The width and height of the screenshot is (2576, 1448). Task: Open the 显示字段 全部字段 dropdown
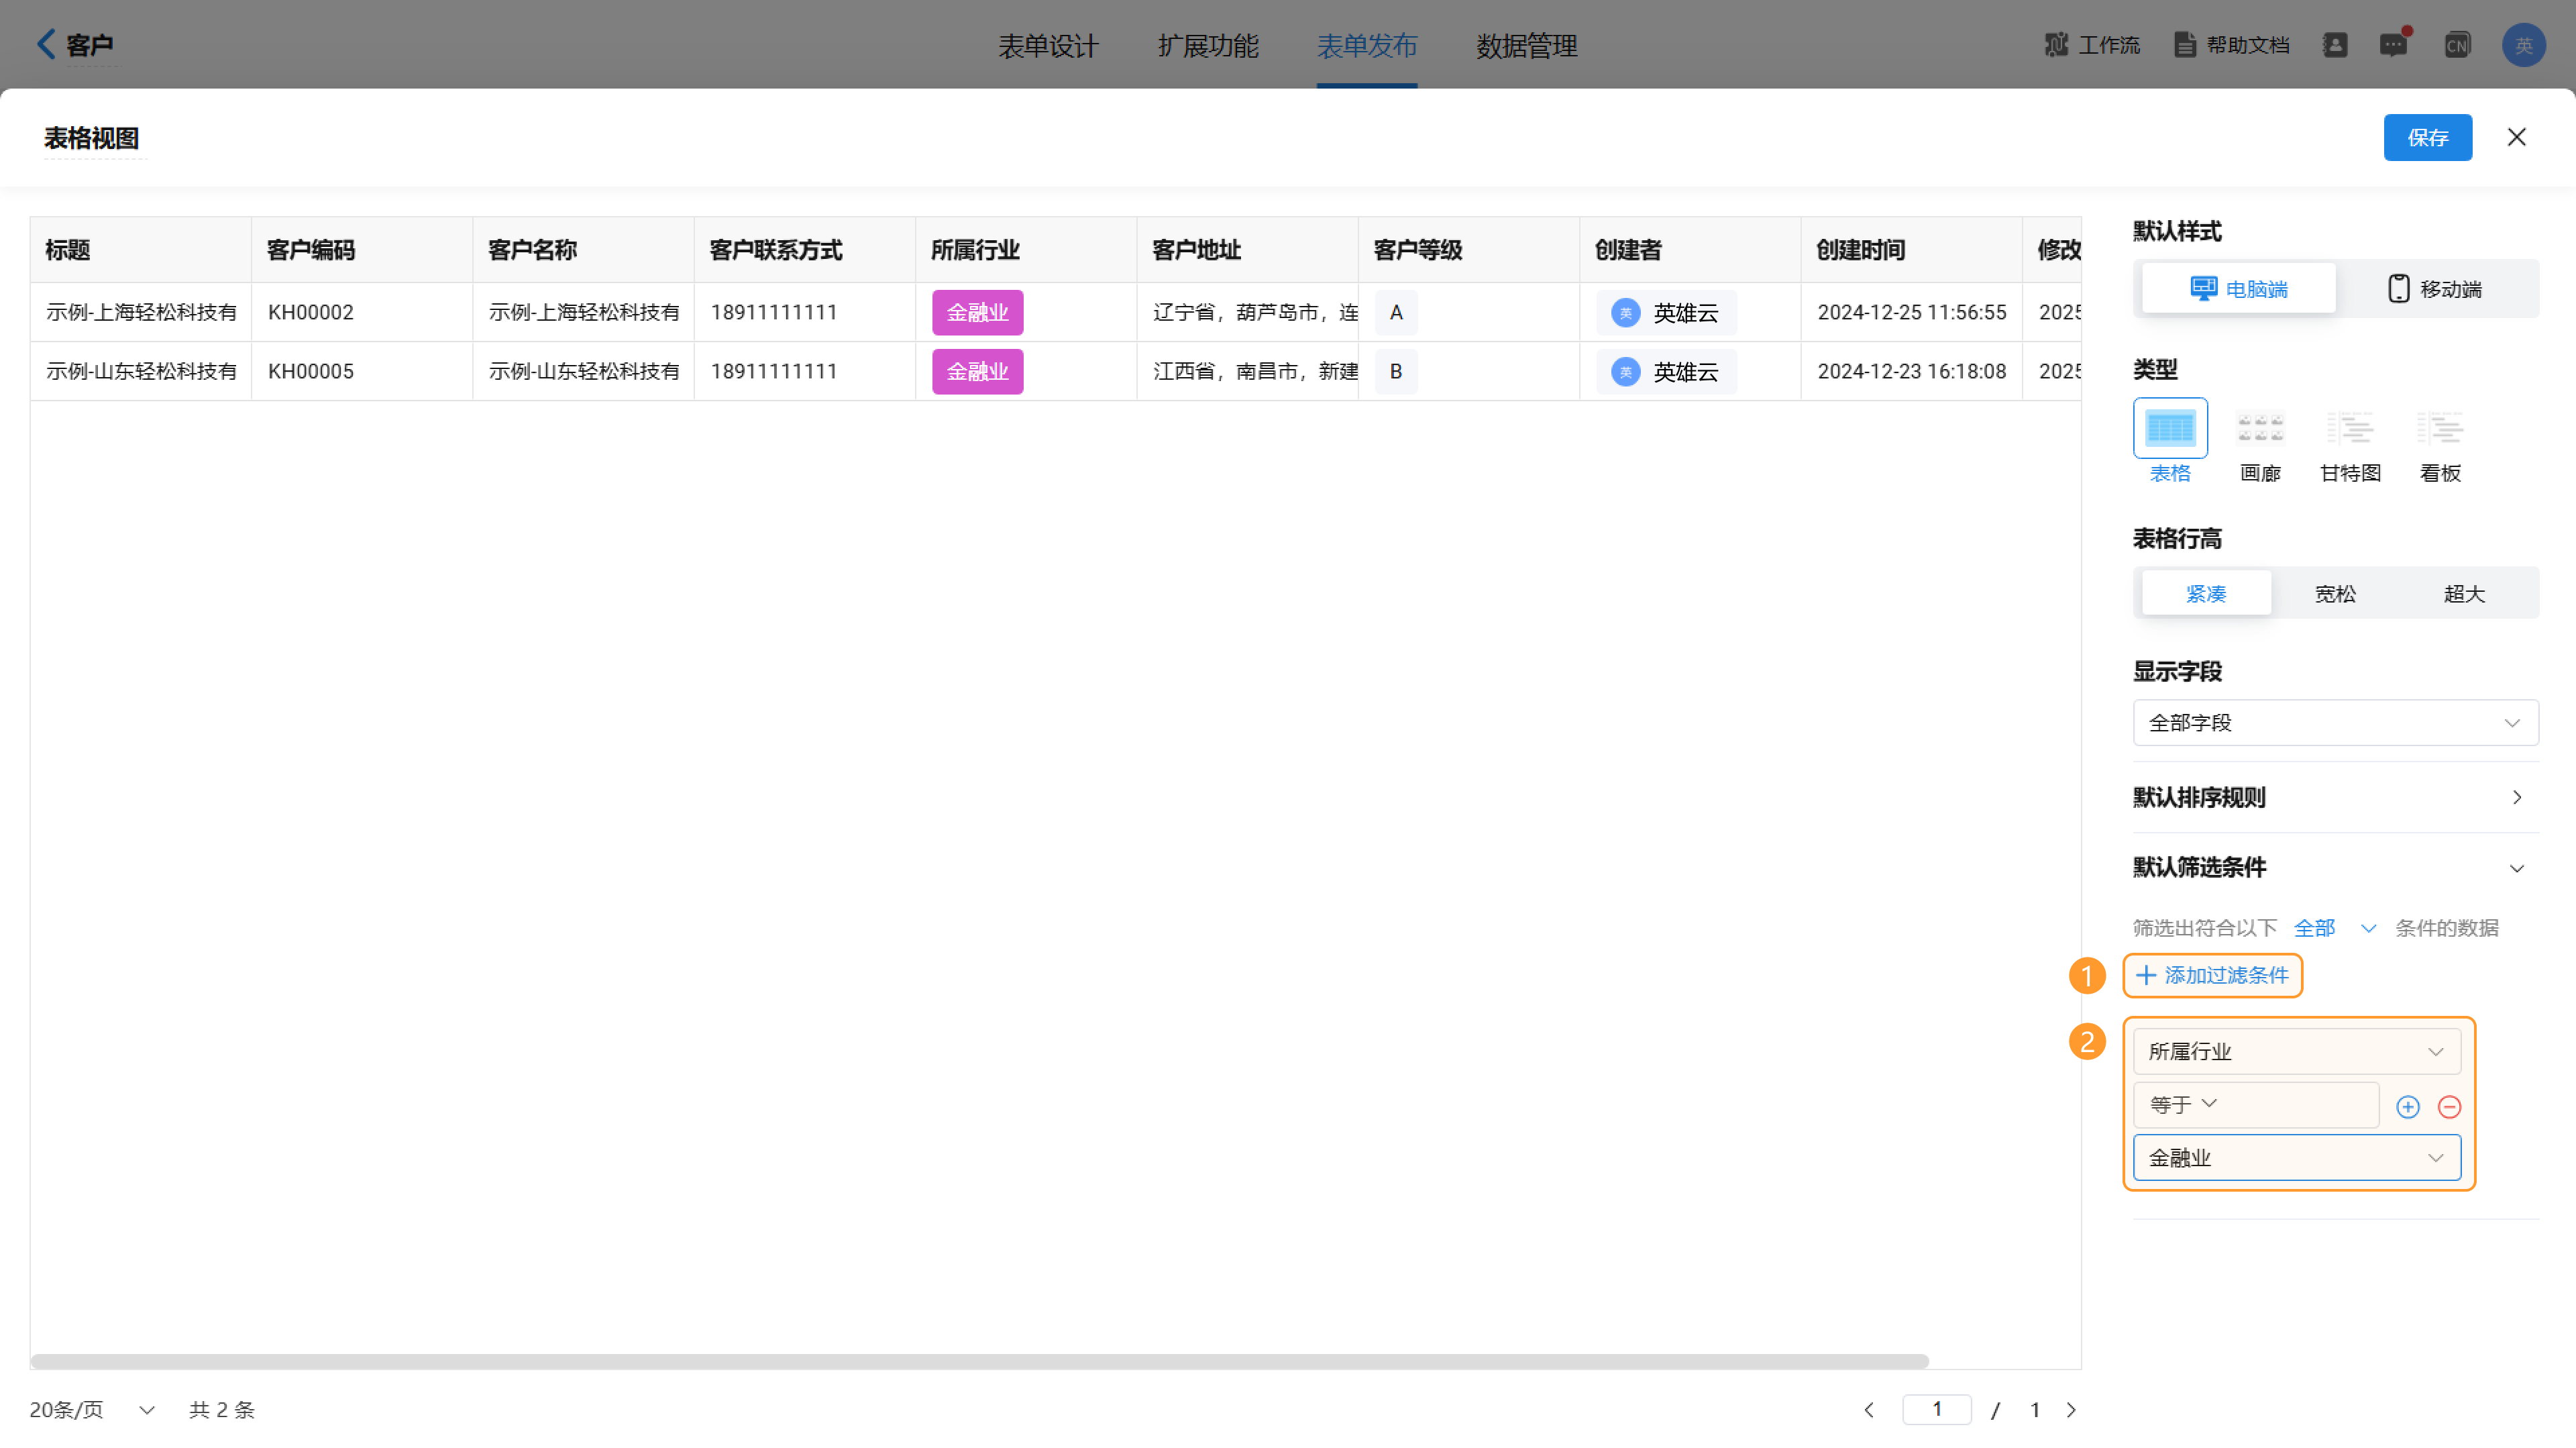click(2335, 722)
